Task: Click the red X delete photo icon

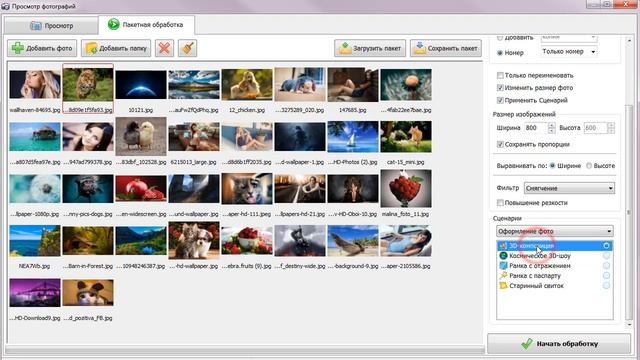Action: point(164,48)
